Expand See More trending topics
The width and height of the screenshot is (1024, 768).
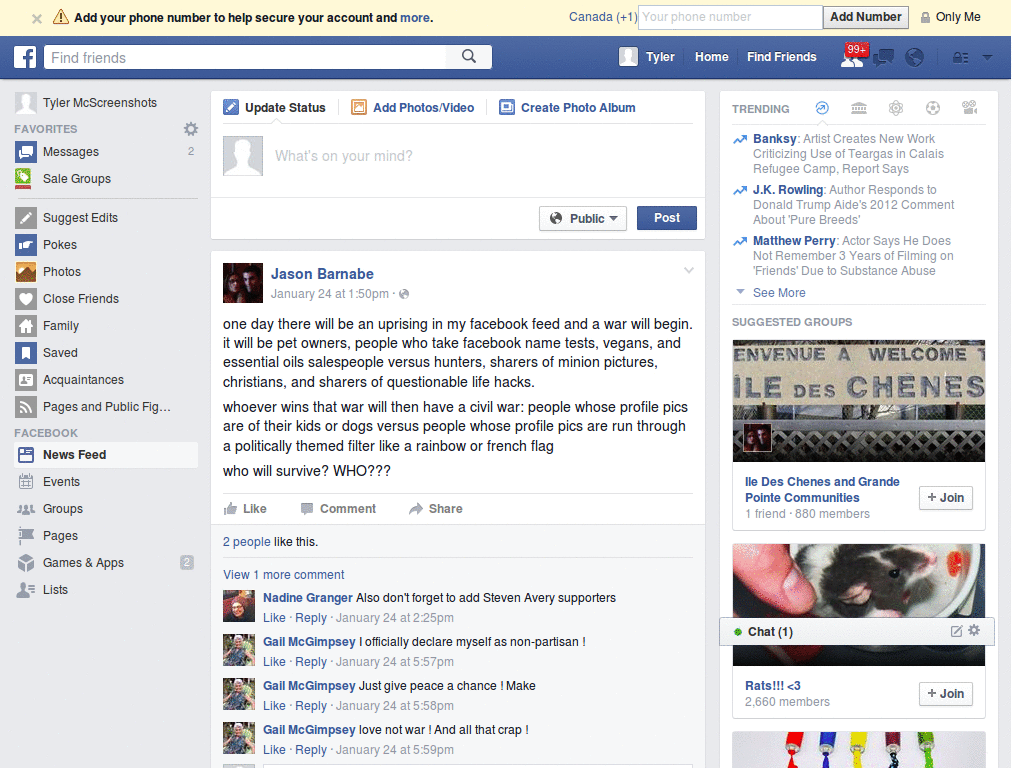point(778,293)
